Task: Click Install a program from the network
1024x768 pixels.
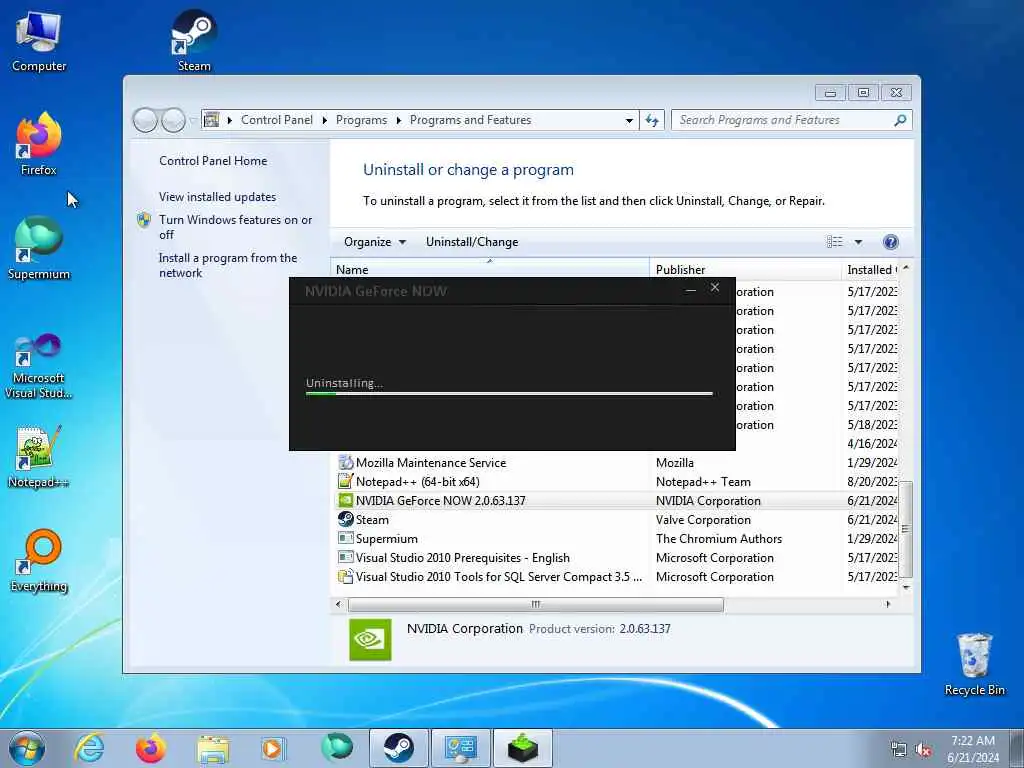Action: point(228,265)
